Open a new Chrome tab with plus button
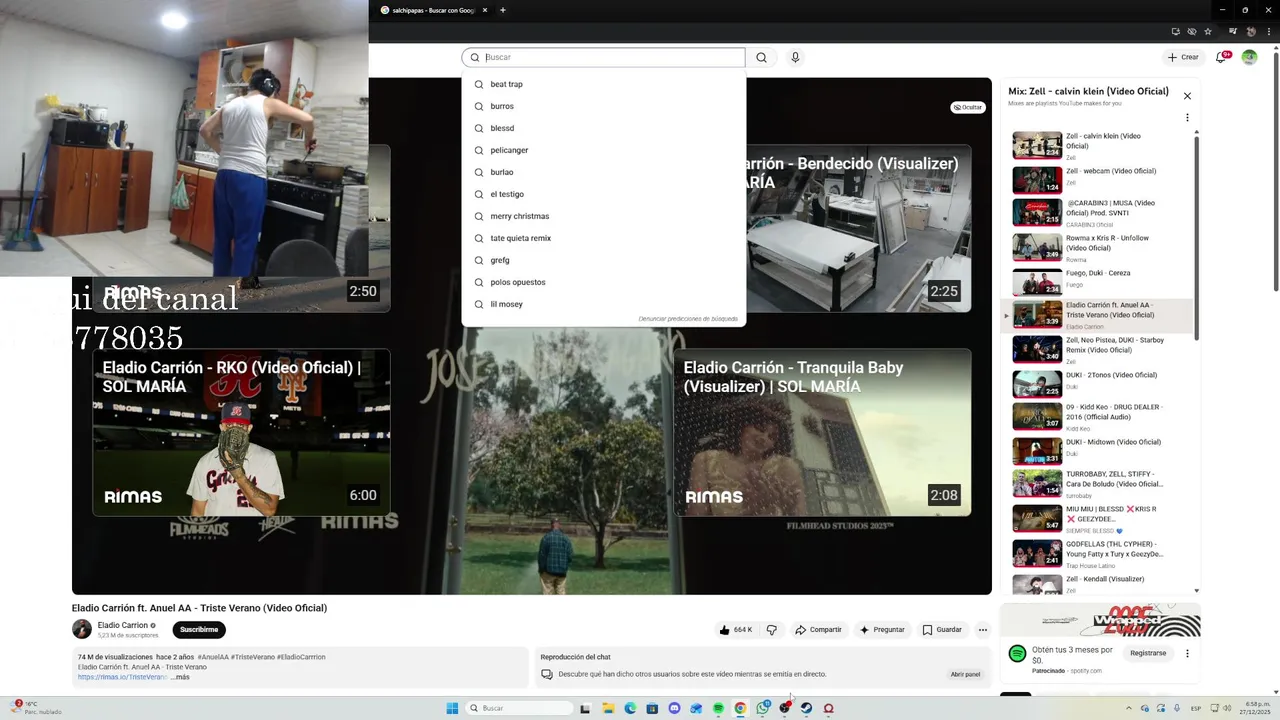 [x=503, y=10]
